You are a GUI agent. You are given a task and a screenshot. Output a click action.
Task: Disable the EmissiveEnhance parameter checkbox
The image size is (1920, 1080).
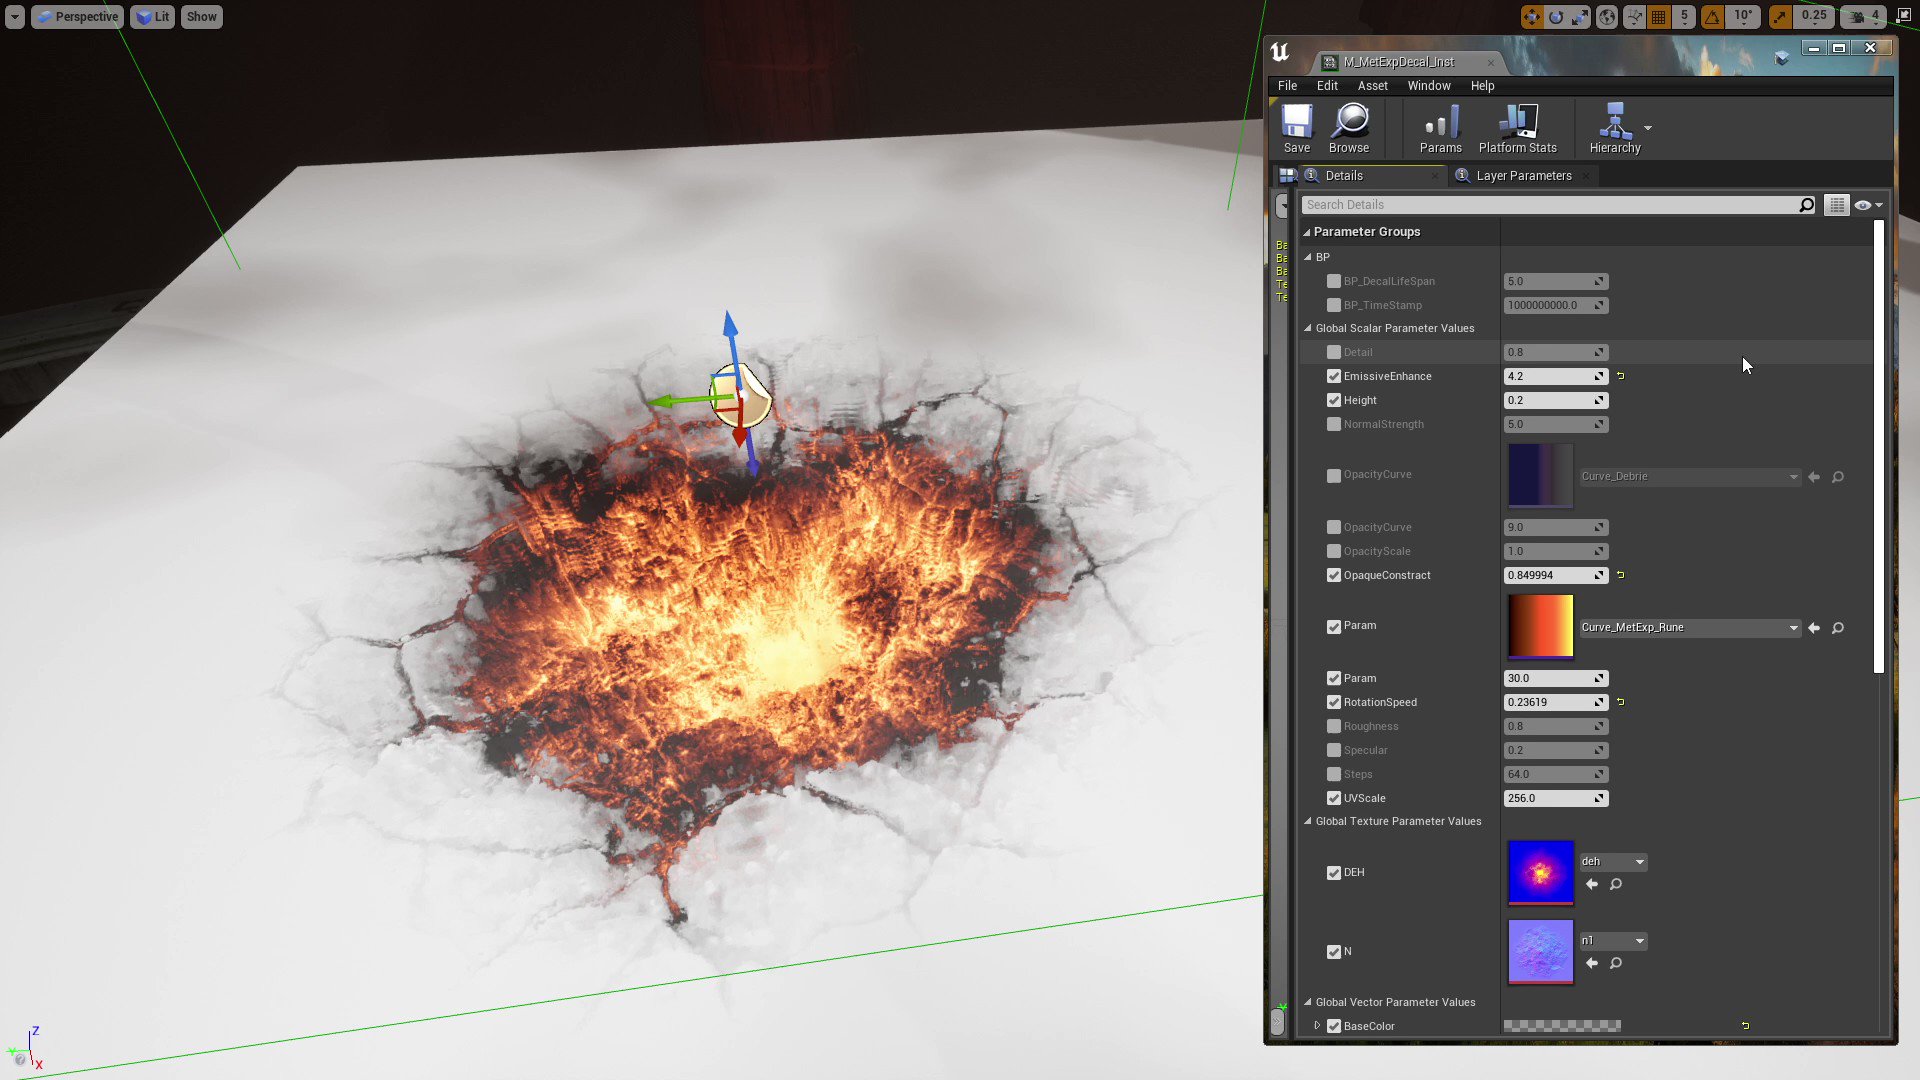[x=1334, y=376]
